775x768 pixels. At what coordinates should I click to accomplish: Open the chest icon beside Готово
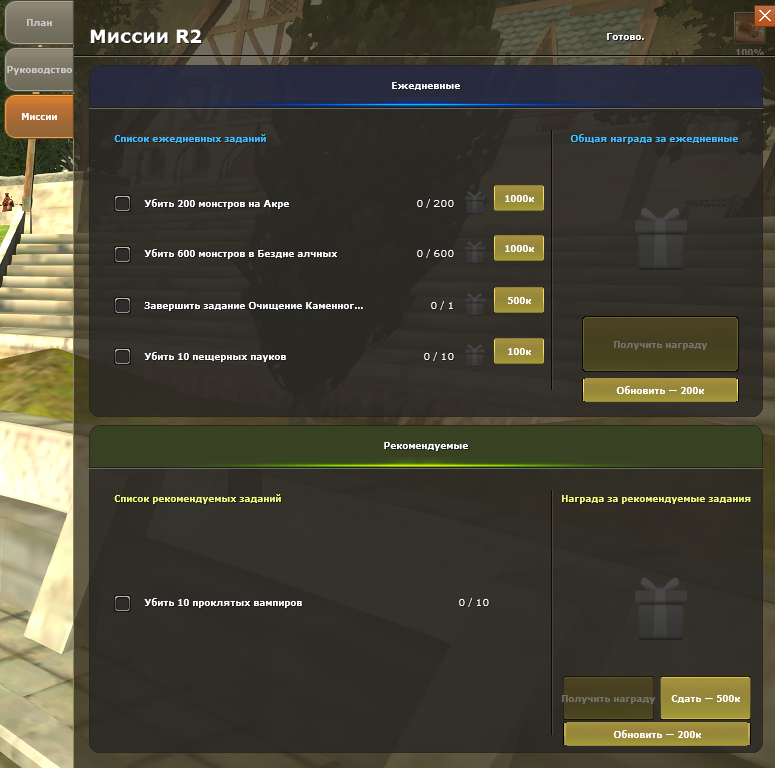(x=749, y=28)
